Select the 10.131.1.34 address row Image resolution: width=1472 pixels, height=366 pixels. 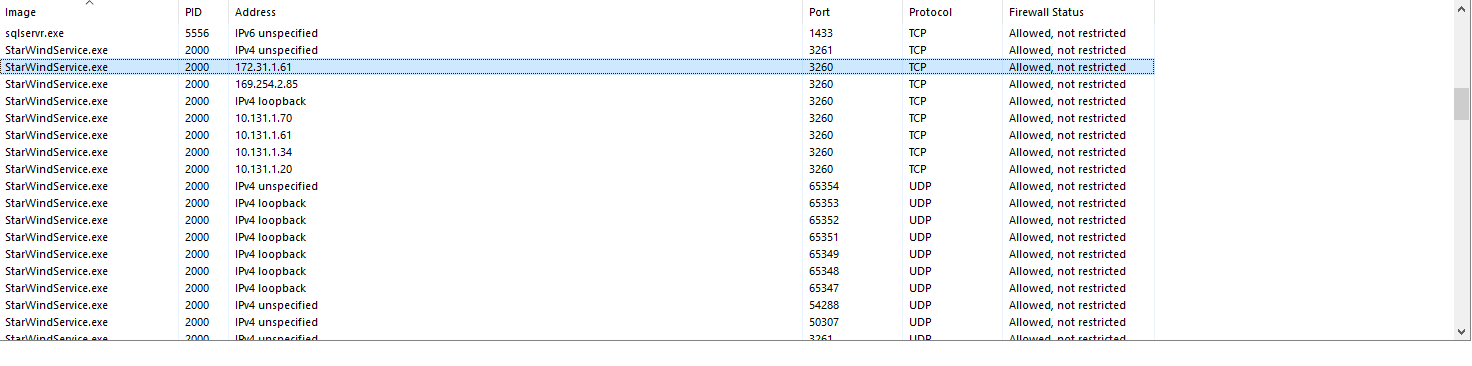pos(577,152)
